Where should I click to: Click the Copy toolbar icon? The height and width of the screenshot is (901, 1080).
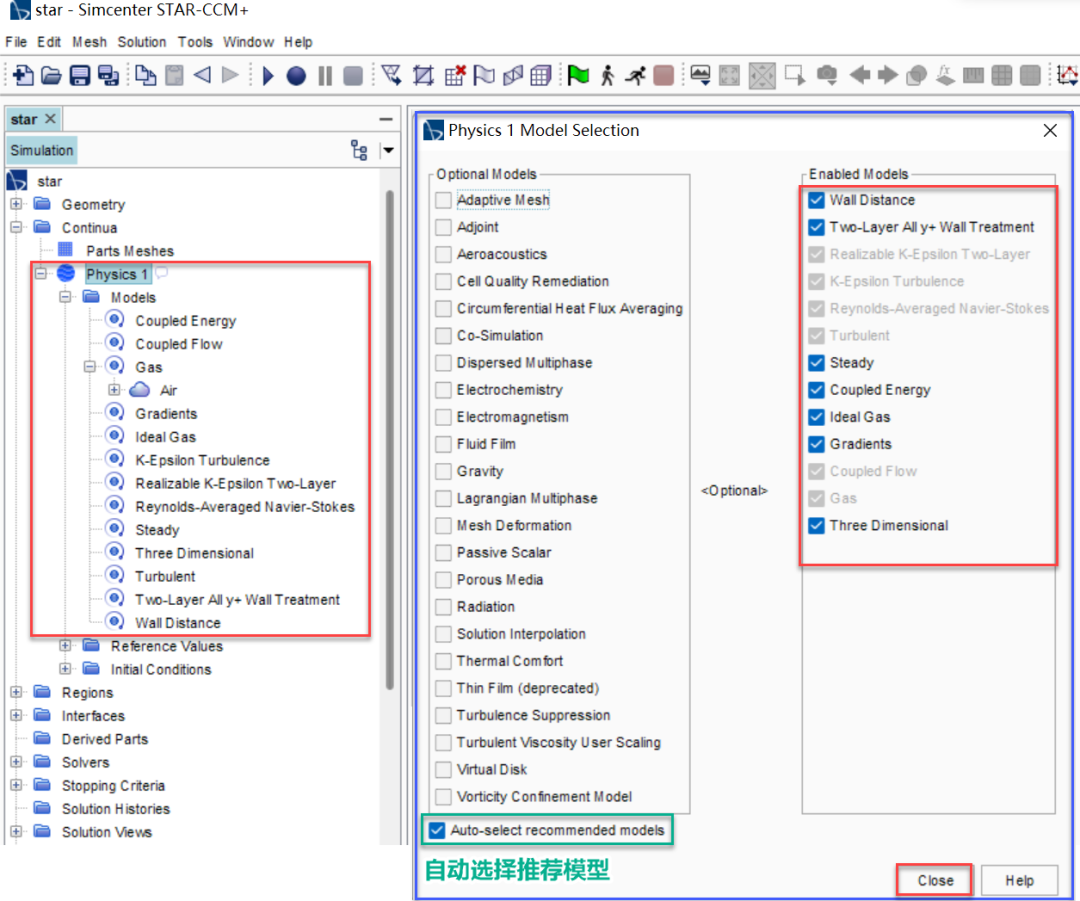(145, 75)
